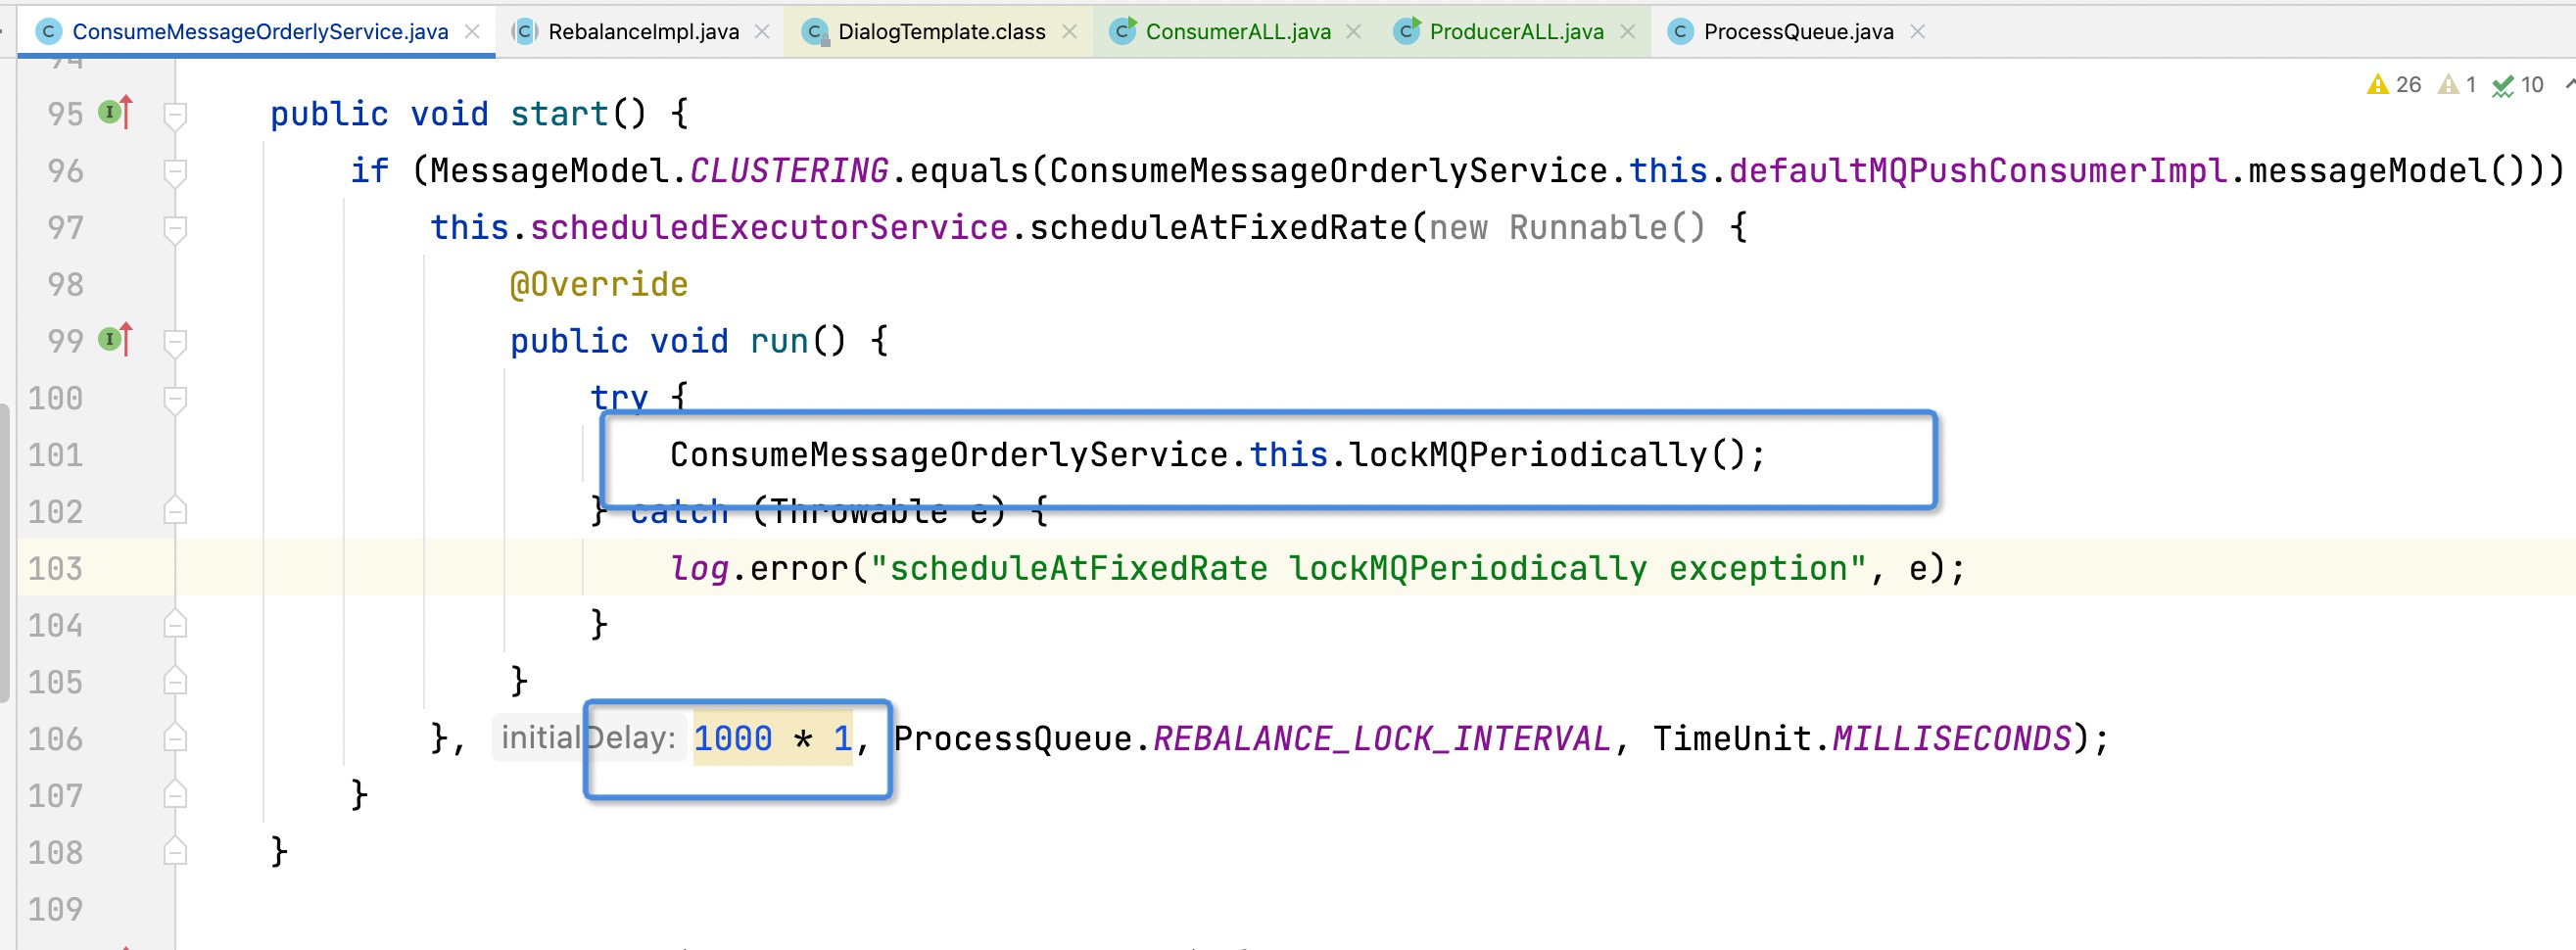Click the class icon on ProcessQueue.java tab

[x=1680, y=32]
